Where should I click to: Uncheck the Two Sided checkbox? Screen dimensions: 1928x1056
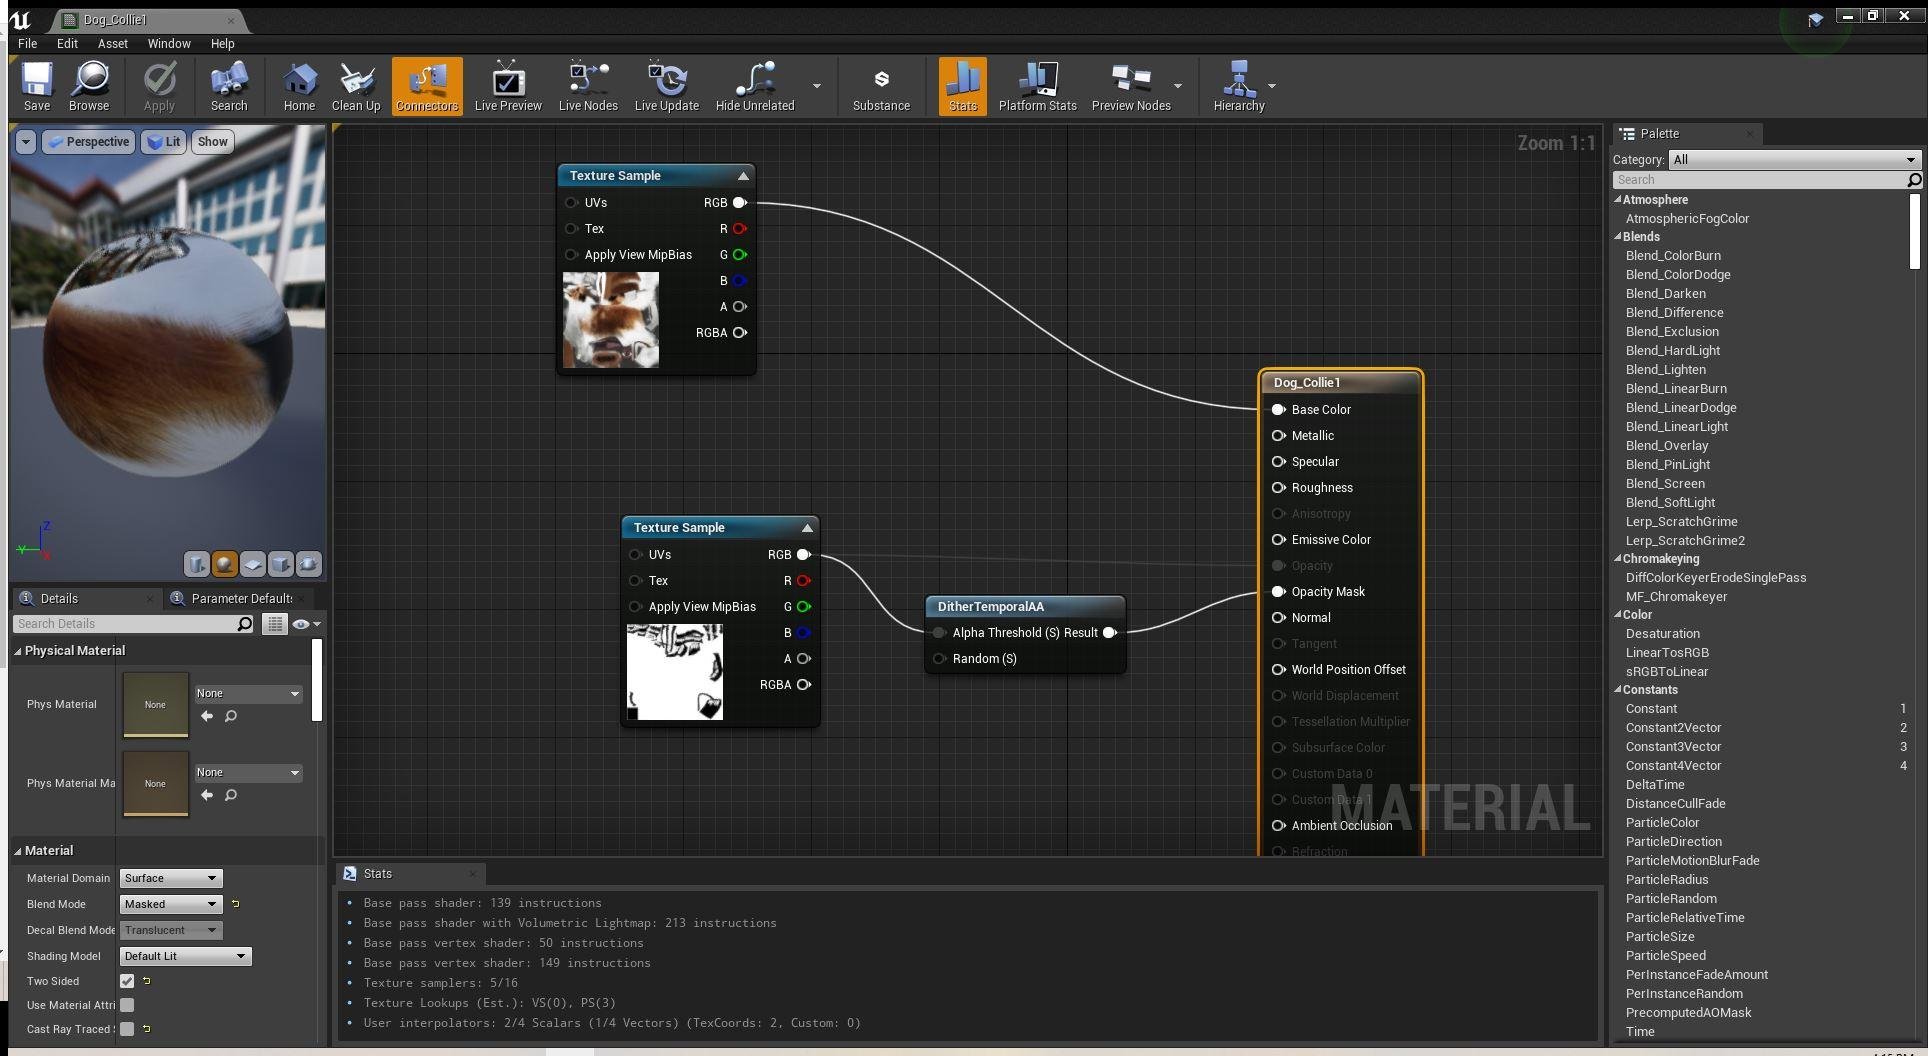(x=127, y=981)
